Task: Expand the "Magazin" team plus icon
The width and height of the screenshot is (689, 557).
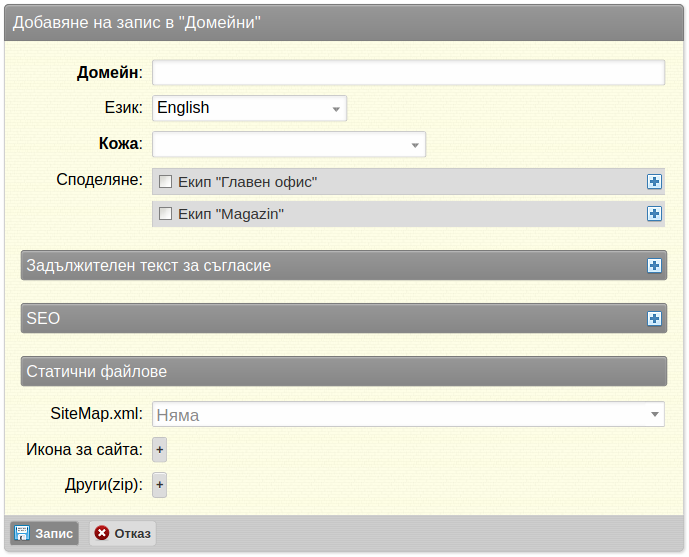Action: click(x=654, y=214)
